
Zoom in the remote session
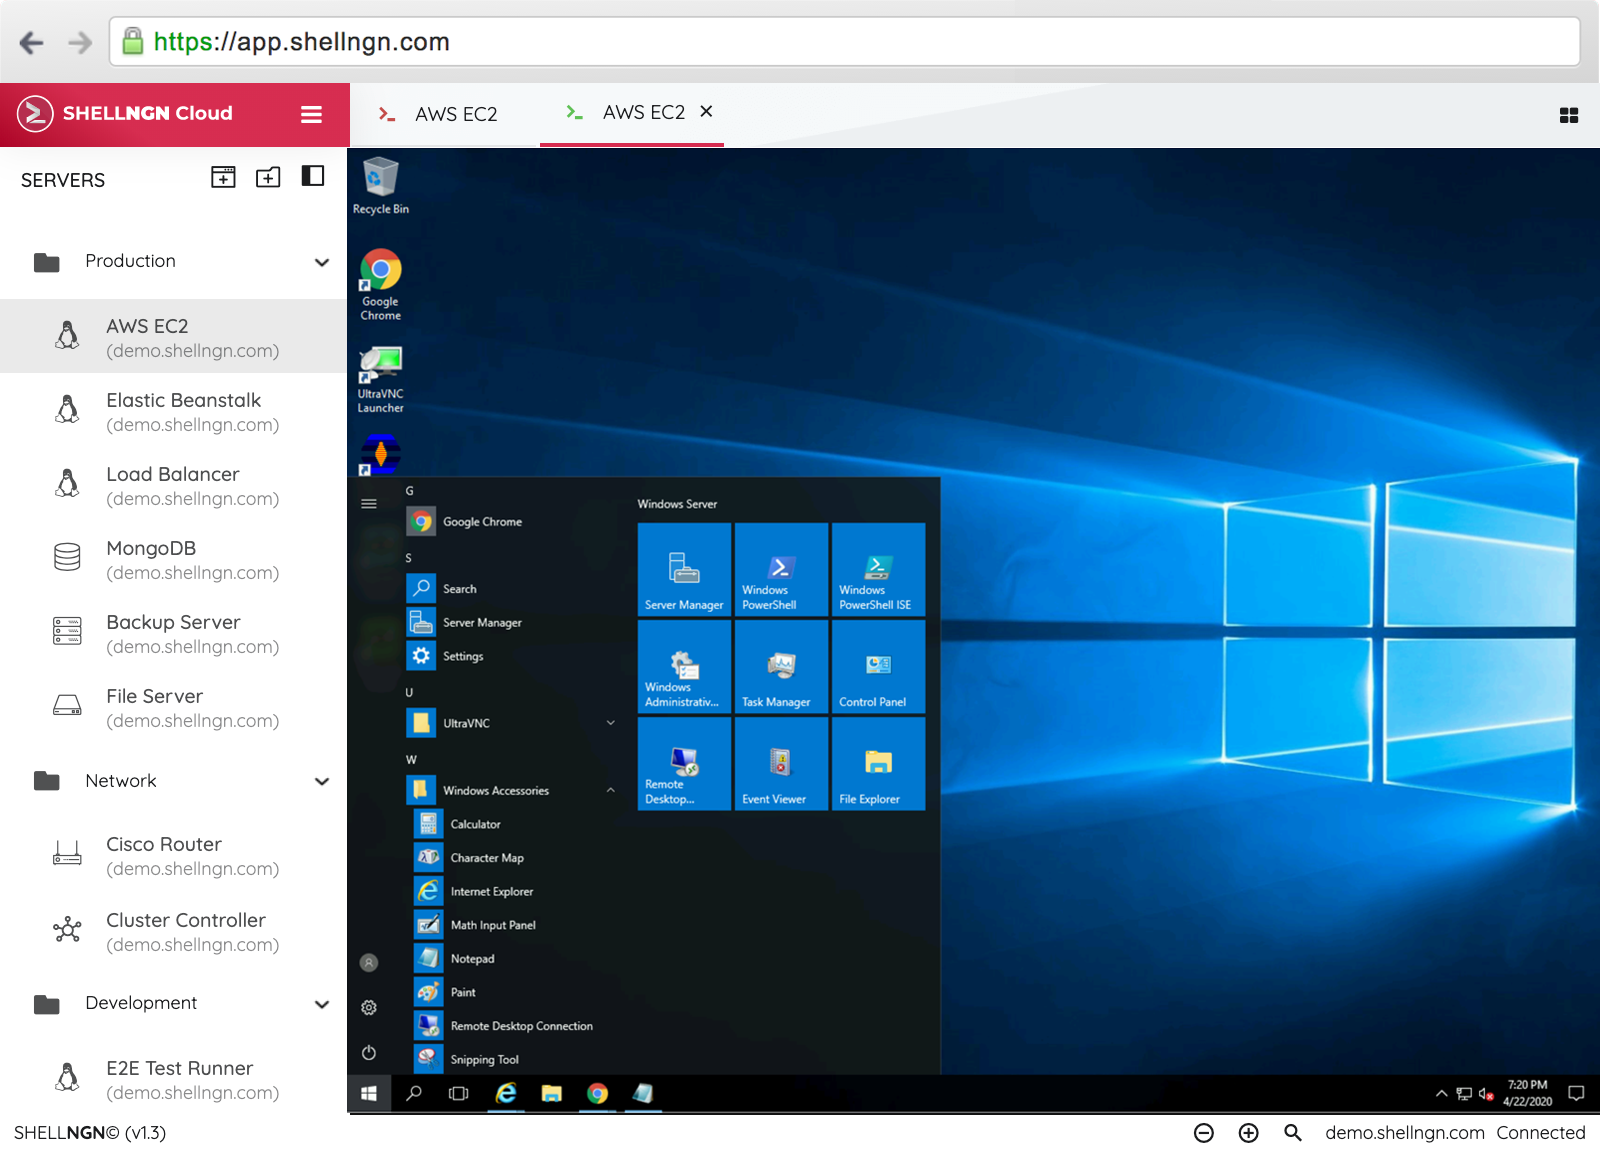tap(1248, 1133)
